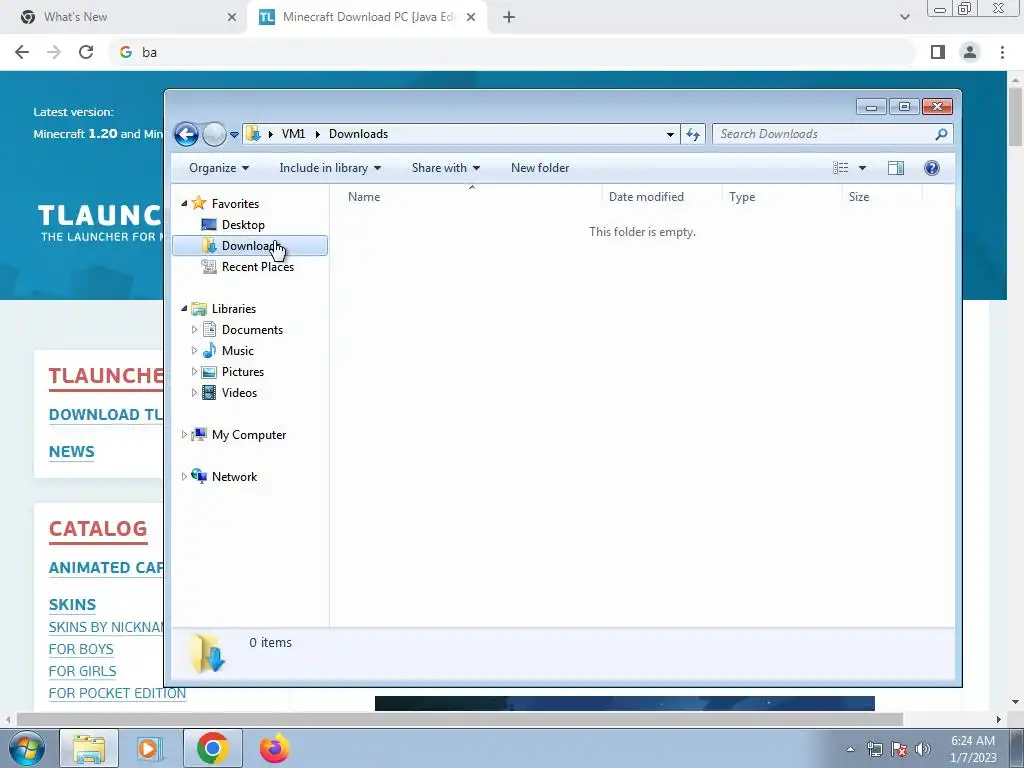
Task: Close the Minecraft Download PC tab
Action: (471, 17)
